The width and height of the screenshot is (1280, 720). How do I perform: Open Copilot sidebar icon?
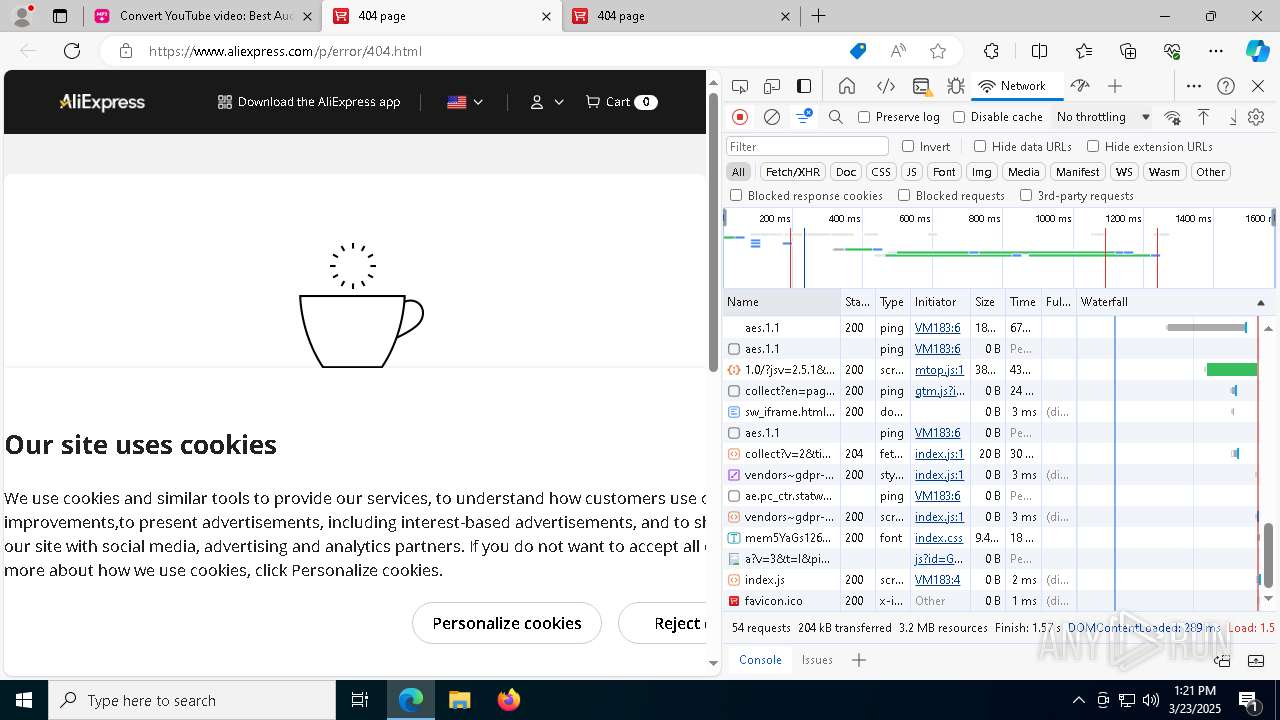pyautogui.click(x=1257, y=51)
